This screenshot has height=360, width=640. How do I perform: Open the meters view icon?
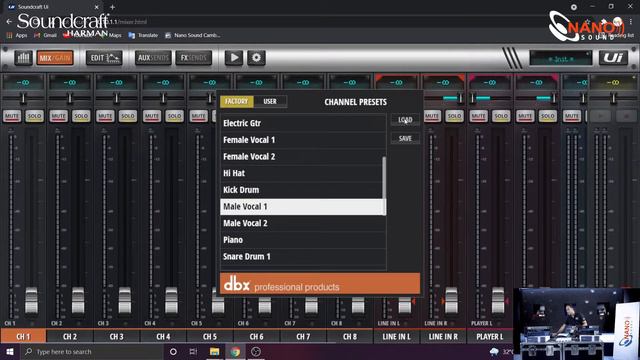[23, 58]
